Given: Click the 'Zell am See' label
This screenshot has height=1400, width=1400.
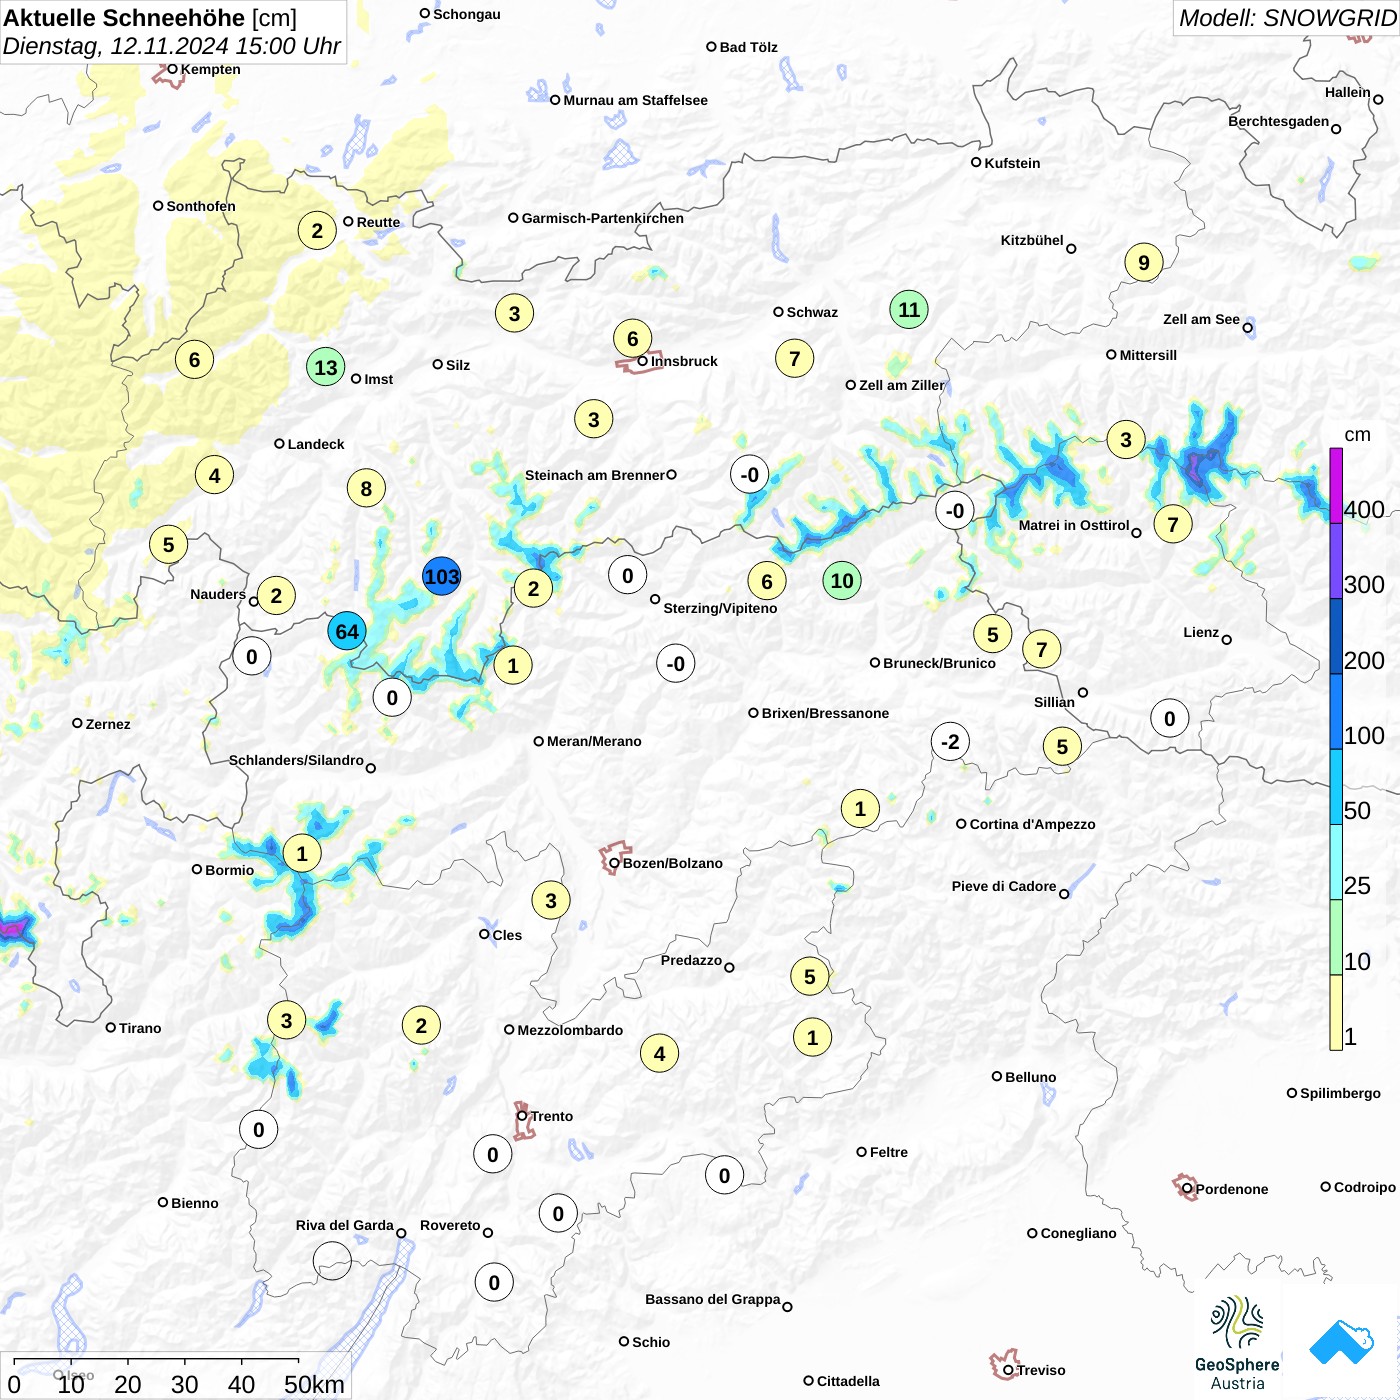Looking at the screenshot, I should (1201, 319).
